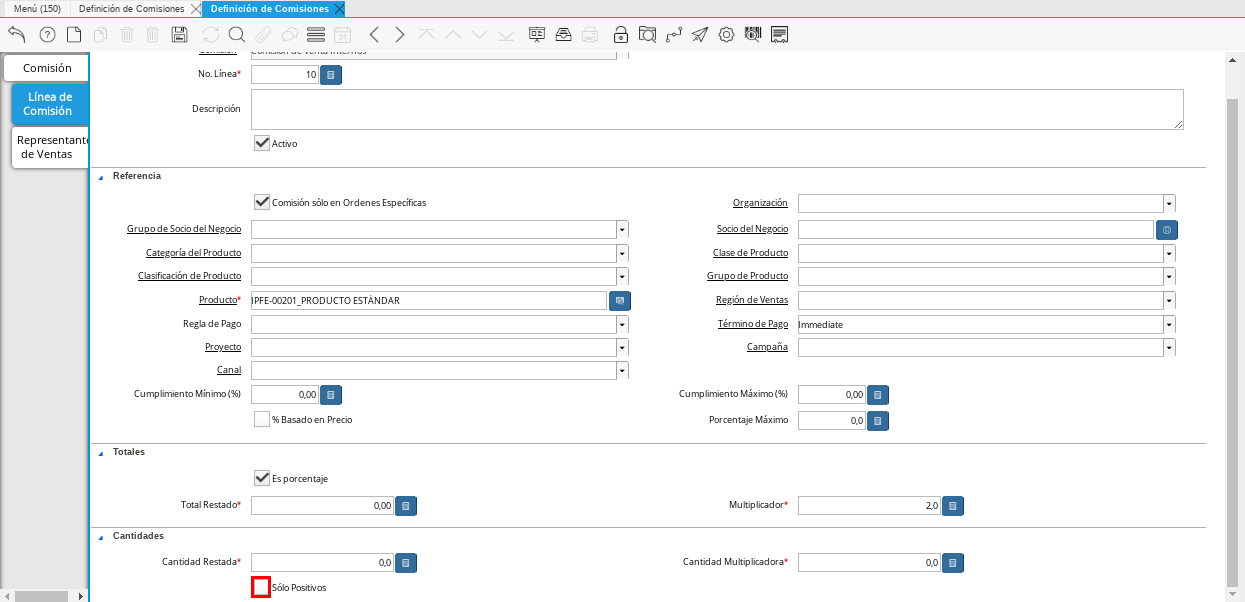The image size is (1245, 602).
Task: Open the product lookup button next to Producto
Action: tap(620, 300)
